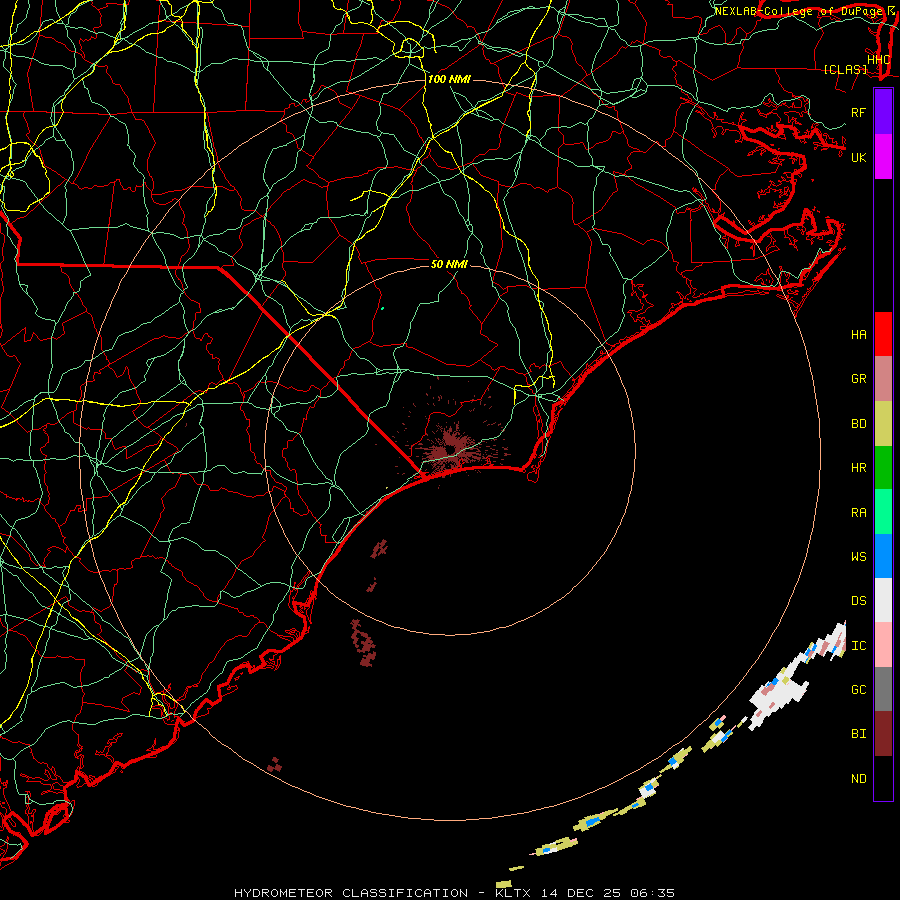This screenshot has width=900, height=900.
Task: Click the 100 NMI range ring label
Action: (449, 79)
